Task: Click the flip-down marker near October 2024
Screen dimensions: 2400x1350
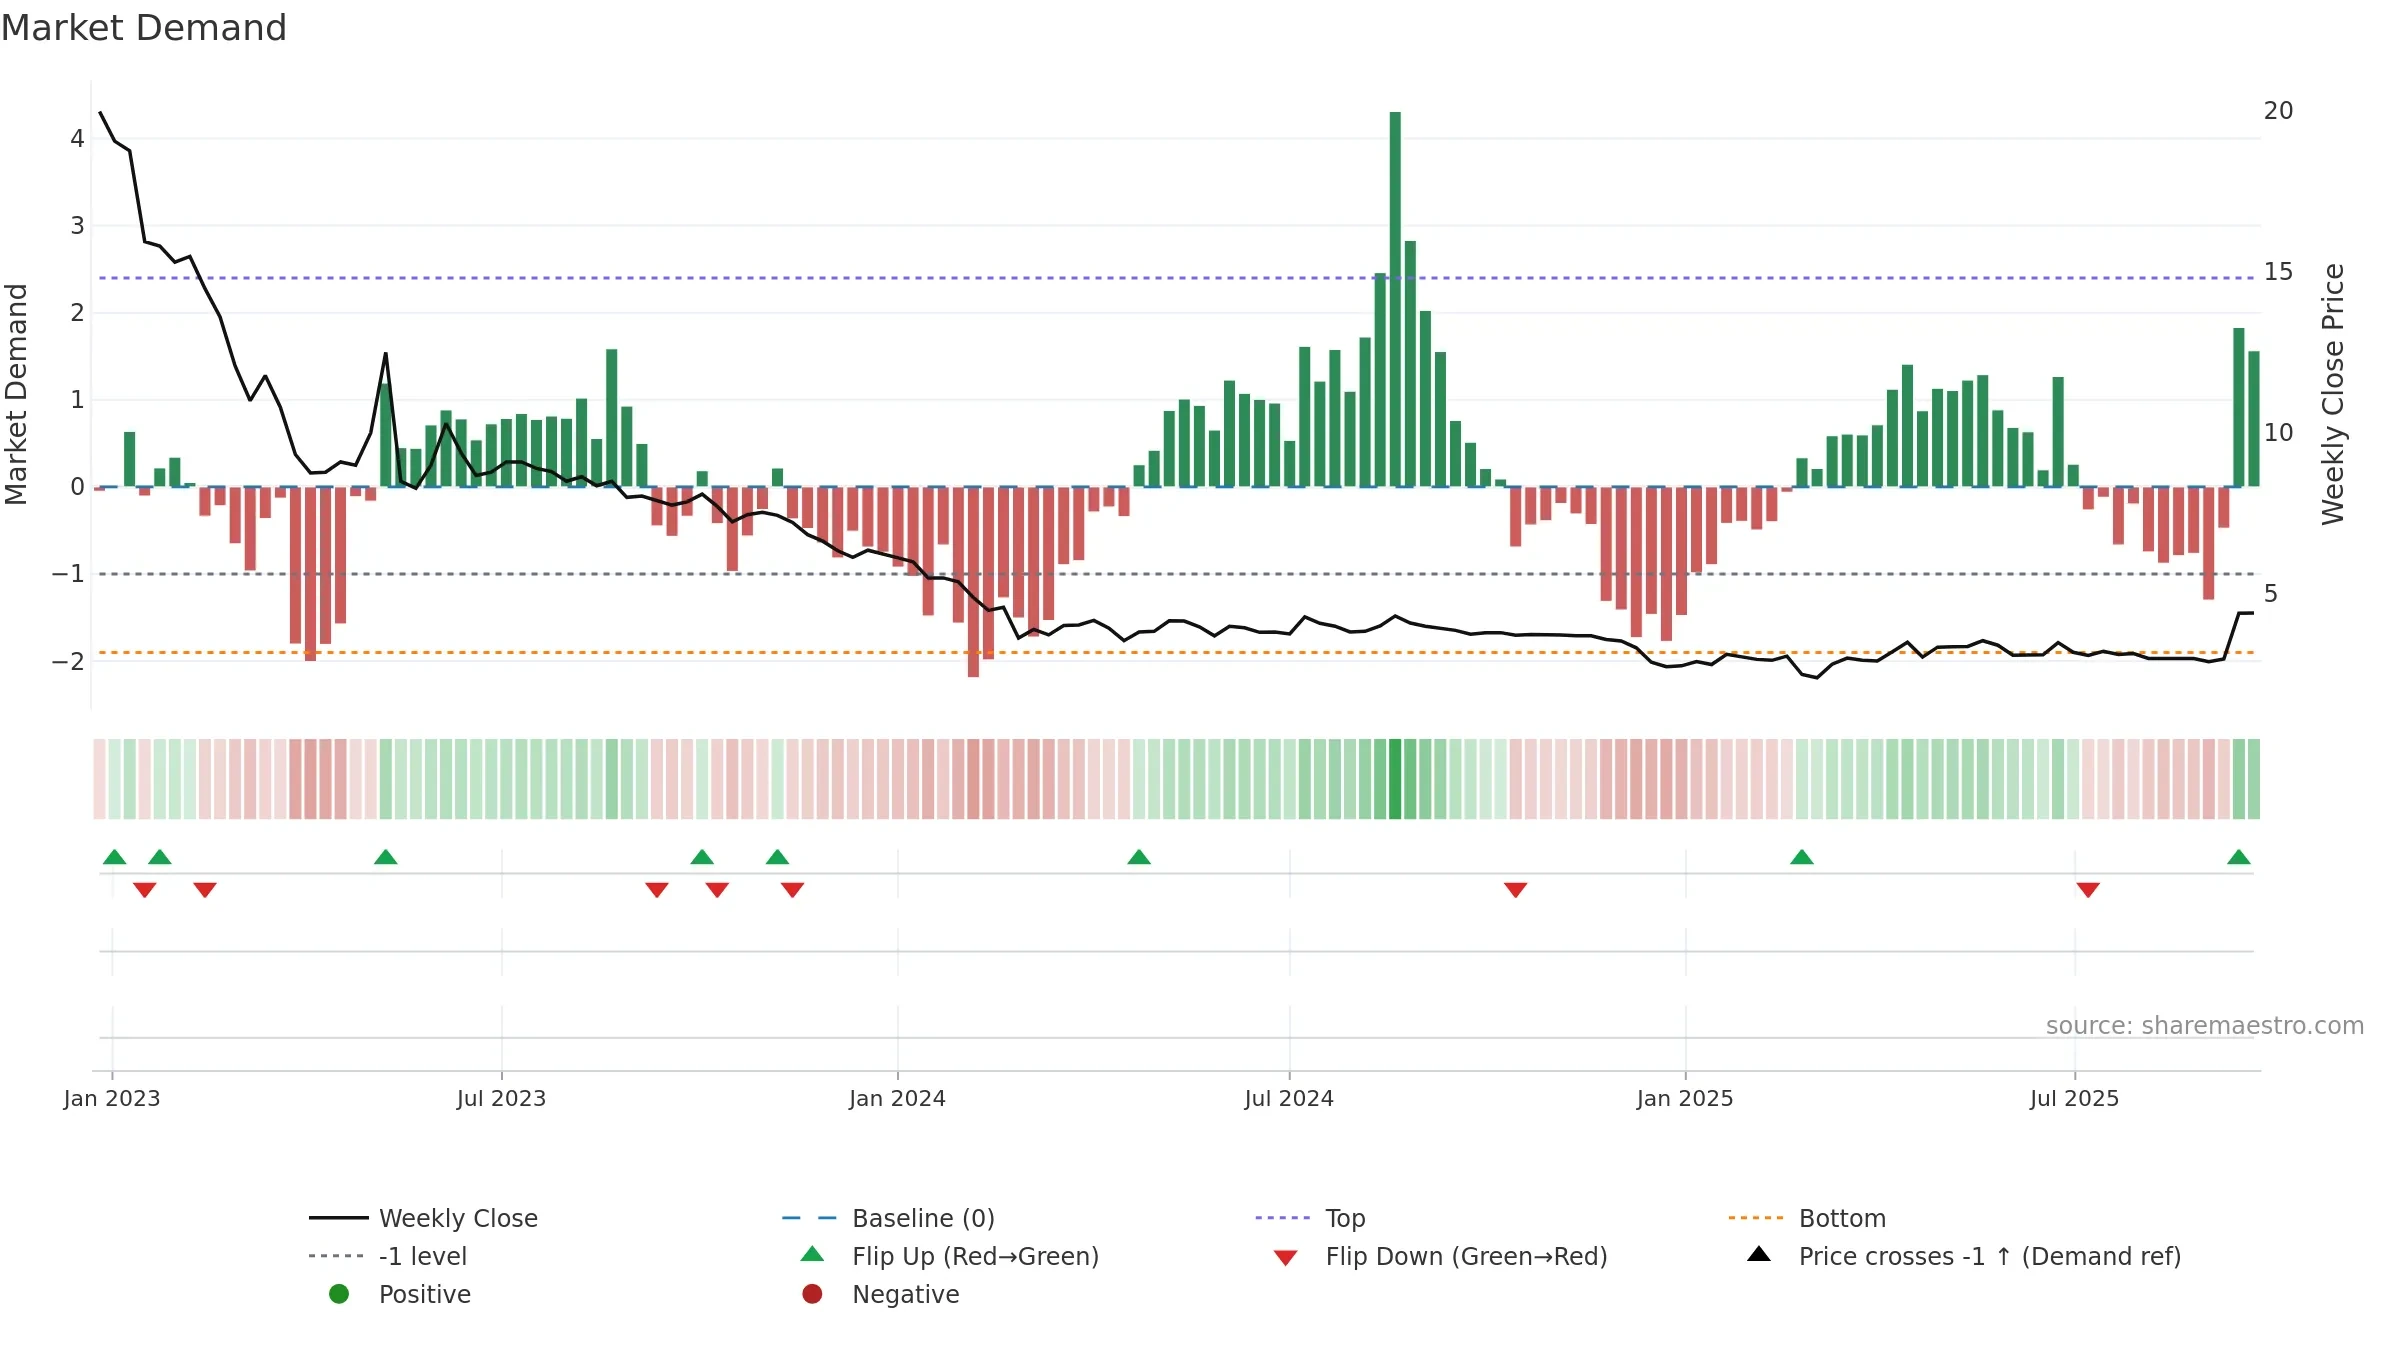Action: click(x=1516, y=890)
